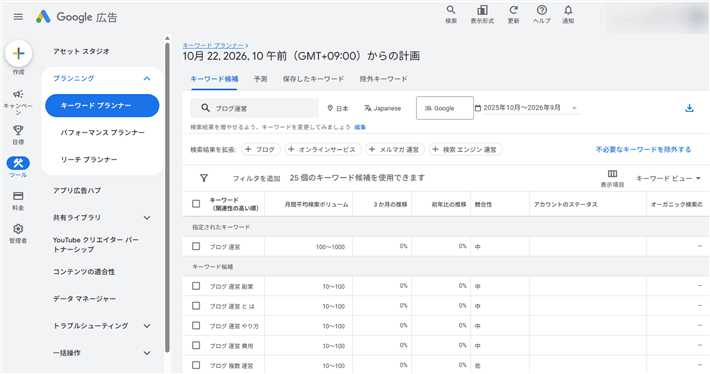The width and height of the screenshot is (710, 374).
Task: Click フィルタを追加
Action: pos(256,178)
